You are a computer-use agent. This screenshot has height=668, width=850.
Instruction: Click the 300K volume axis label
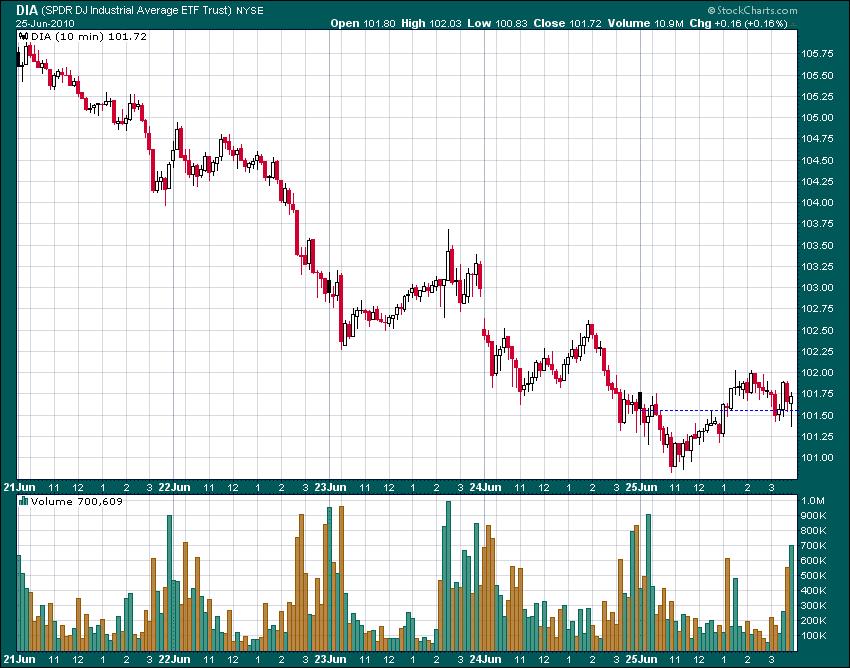[814, 606]
